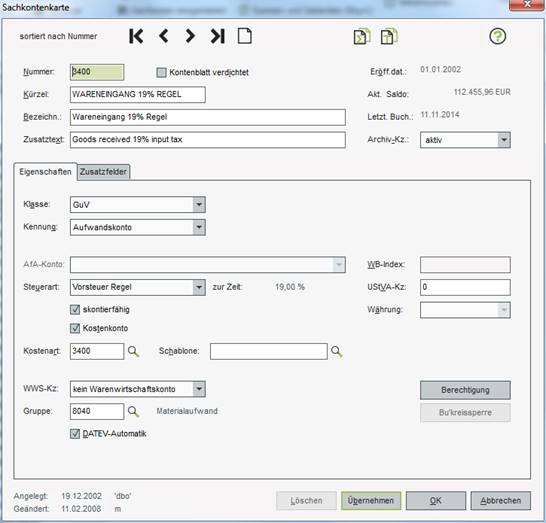Click the Übernehmen button
This screenshot has height=523, width=546.
(371, 501)
